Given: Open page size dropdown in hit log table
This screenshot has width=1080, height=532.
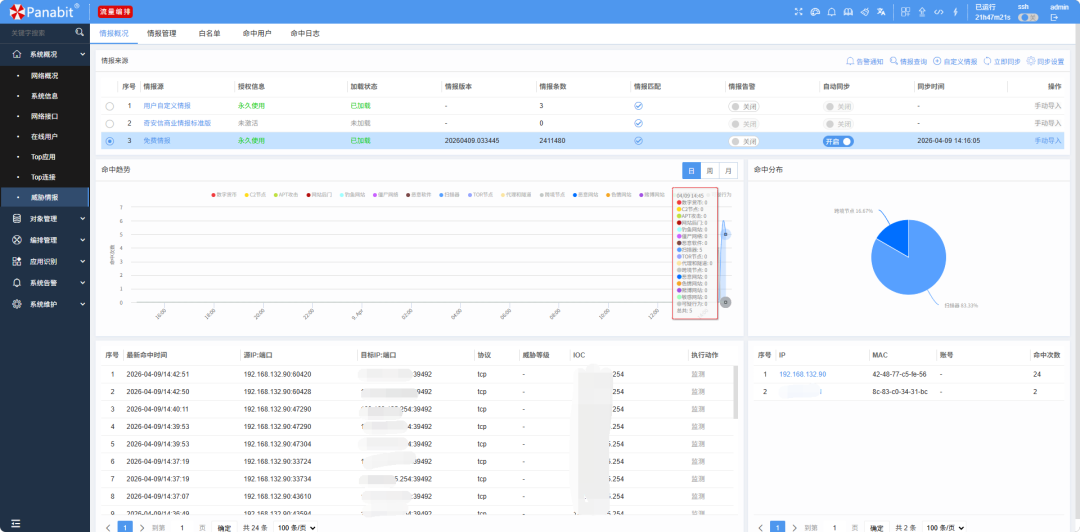Looking at the screenshot, I should [295, 527].
